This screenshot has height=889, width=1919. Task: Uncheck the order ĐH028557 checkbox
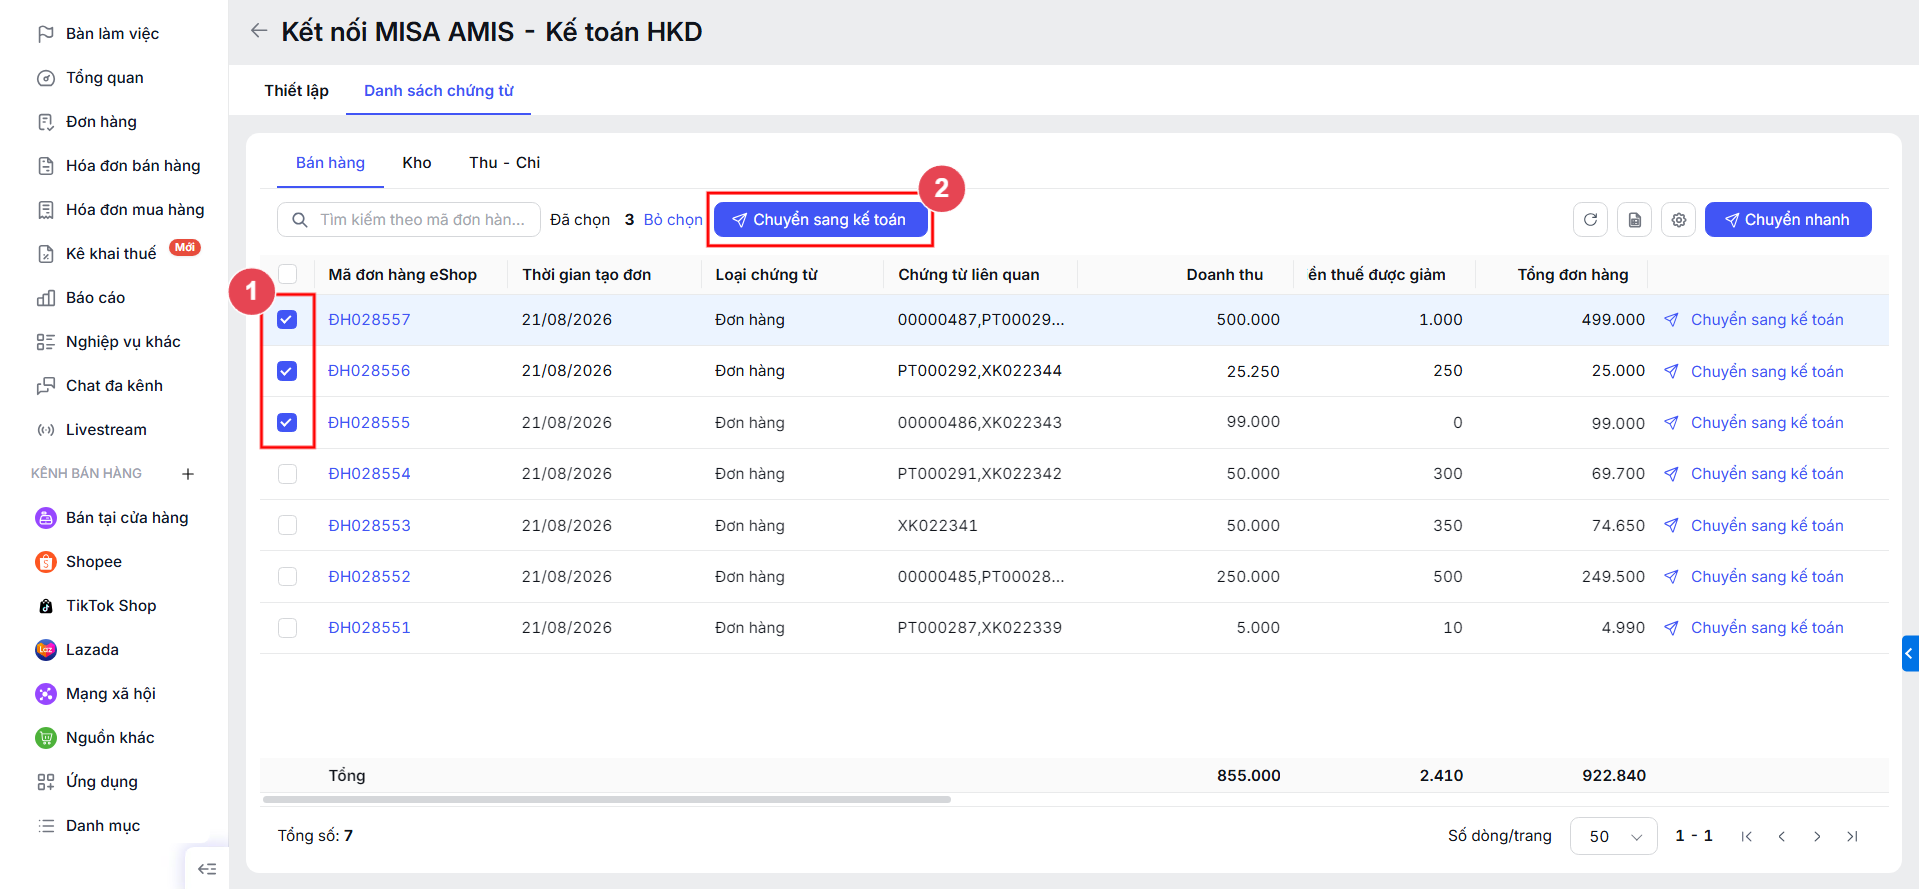point(287,320)
